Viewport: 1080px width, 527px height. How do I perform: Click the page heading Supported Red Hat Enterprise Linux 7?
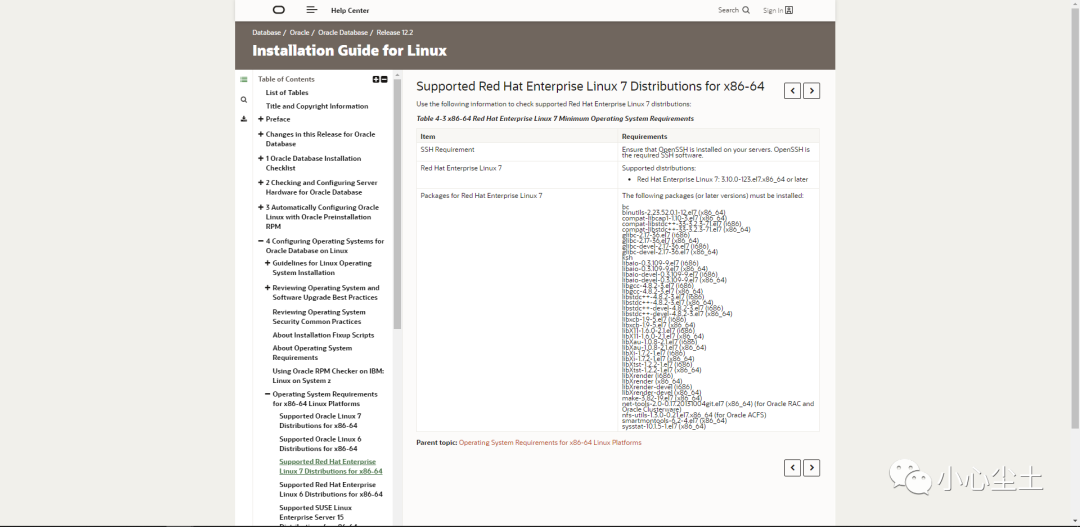coord(590,87)
